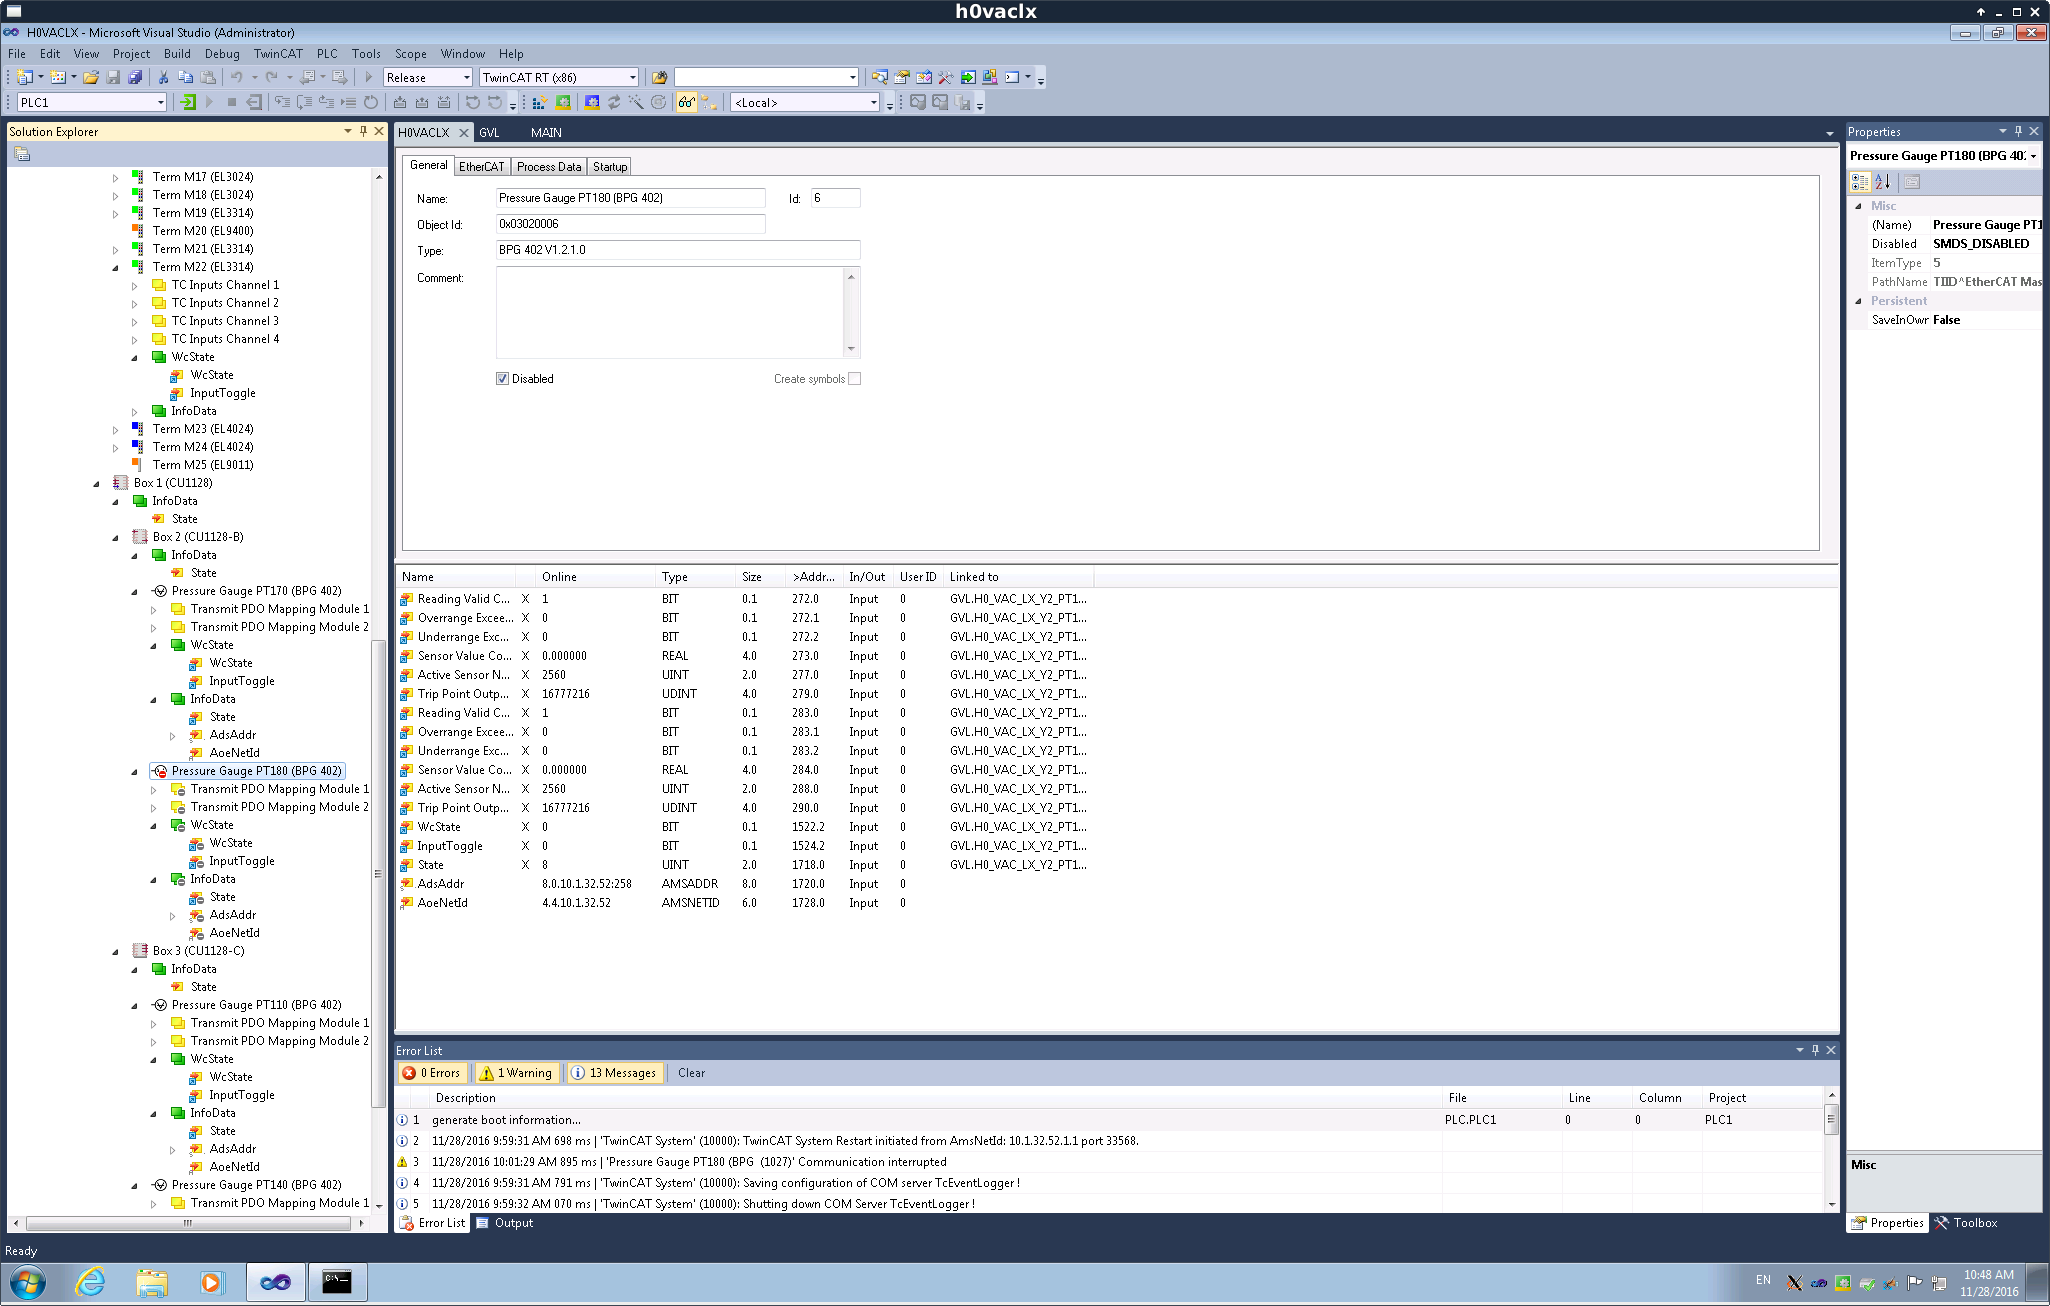Click the New Project toolbar icon

(x=25, y=77)
